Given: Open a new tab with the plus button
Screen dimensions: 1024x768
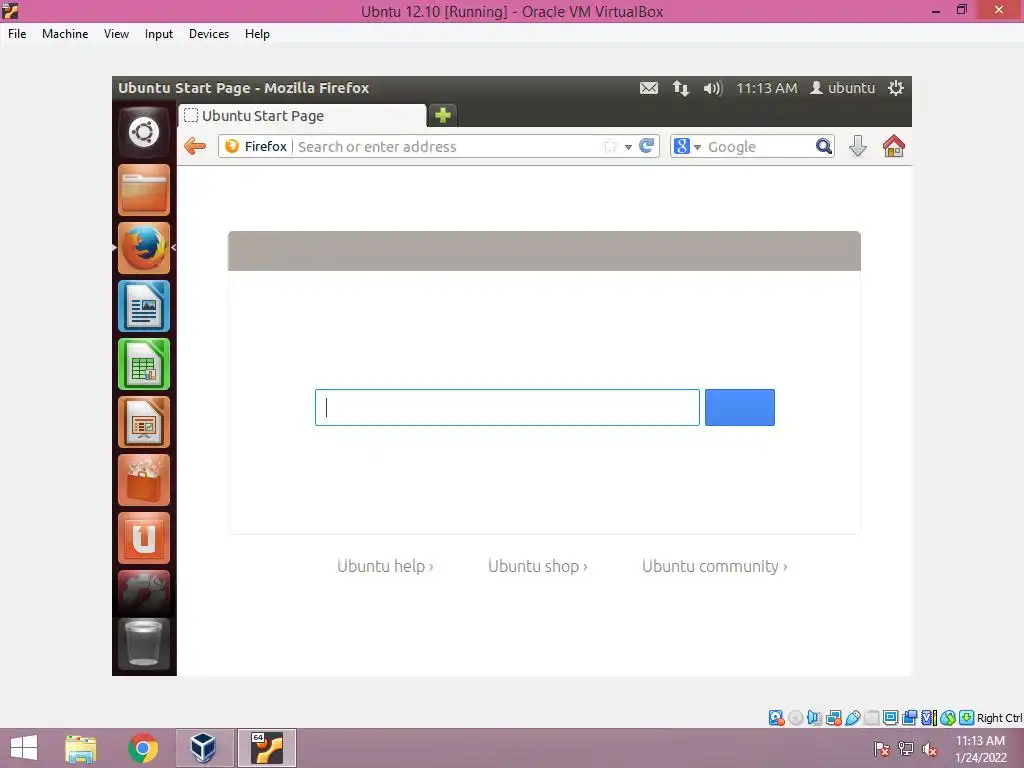Looking at the screenshot, I should click(x=443, y=116).
